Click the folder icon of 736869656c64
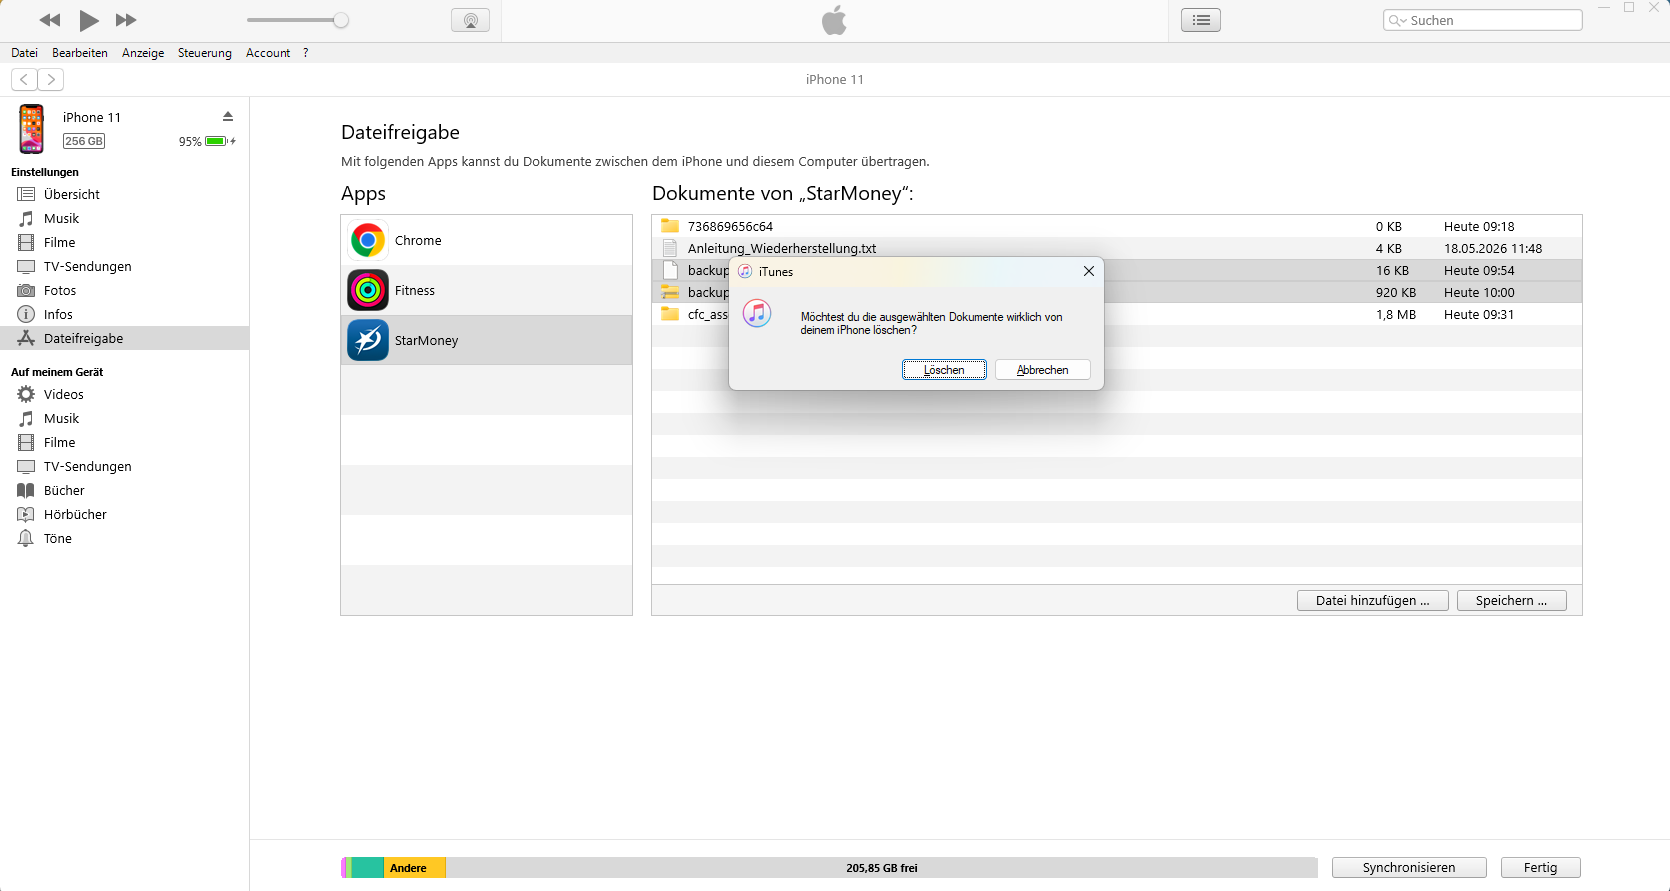 670,226
